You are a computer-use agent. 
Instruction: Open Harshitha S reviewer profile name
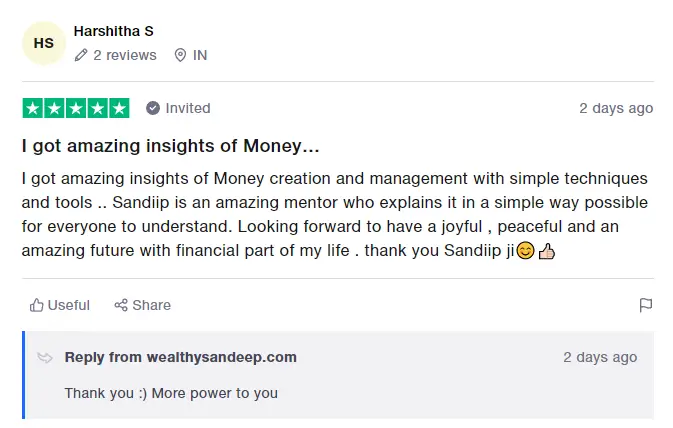point(113,31)
